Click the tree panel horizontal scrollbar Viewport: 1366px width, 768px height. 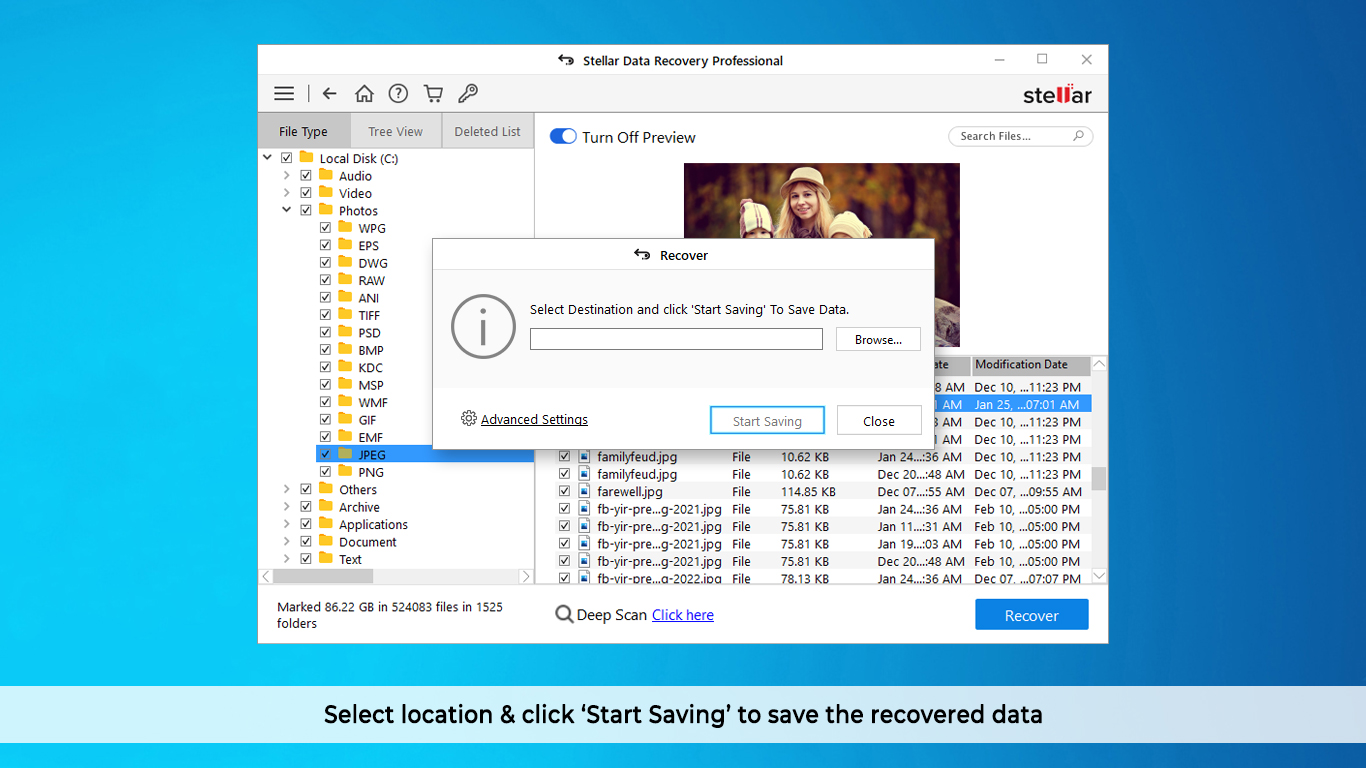(x=323, y=577)
